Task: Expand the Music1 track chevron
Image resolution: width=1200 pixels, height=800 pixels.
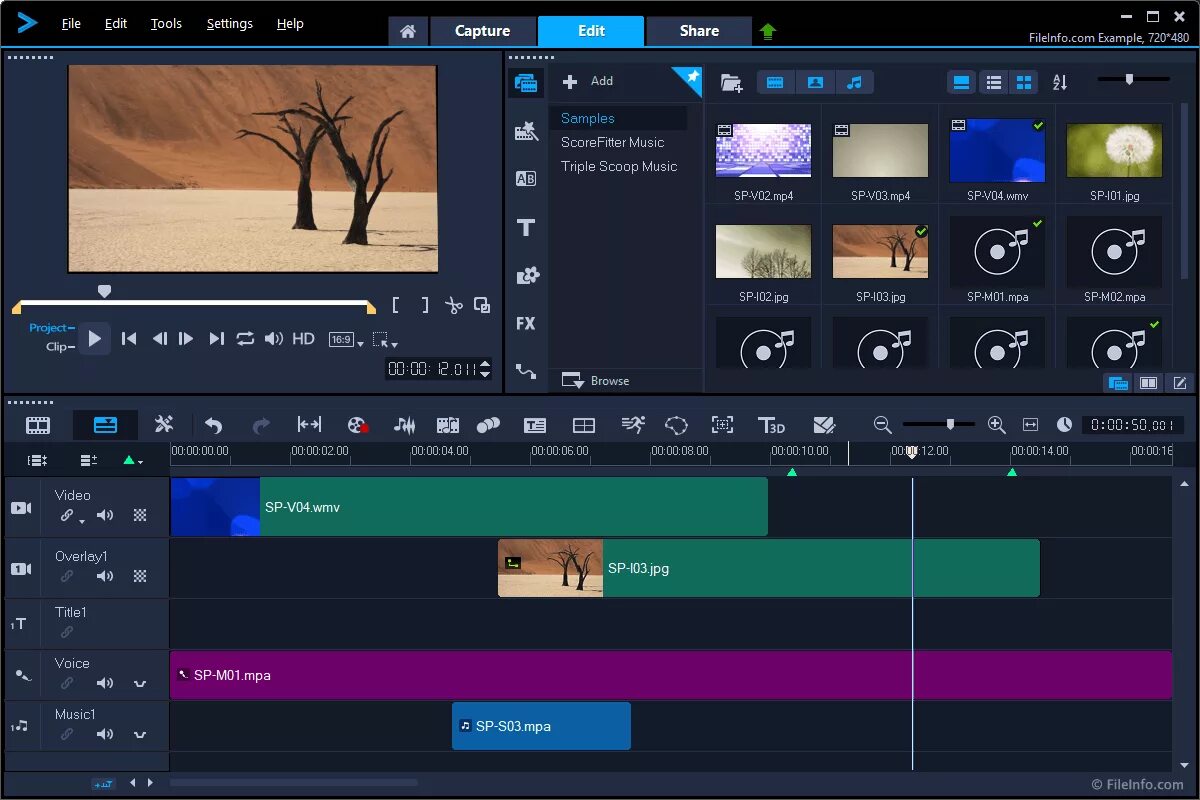Action: click(x=140, y=735)
